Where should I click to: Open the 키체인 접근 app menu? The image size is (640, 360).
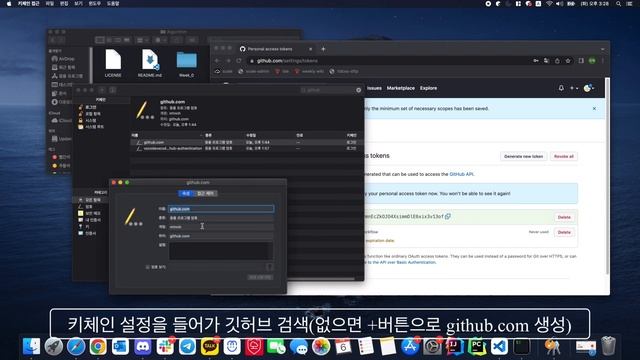28,4
